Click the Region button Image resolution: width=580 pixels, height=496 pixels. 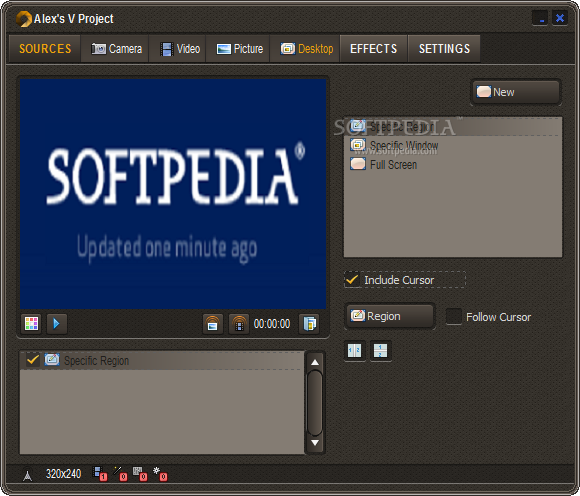tap(390, 316)
